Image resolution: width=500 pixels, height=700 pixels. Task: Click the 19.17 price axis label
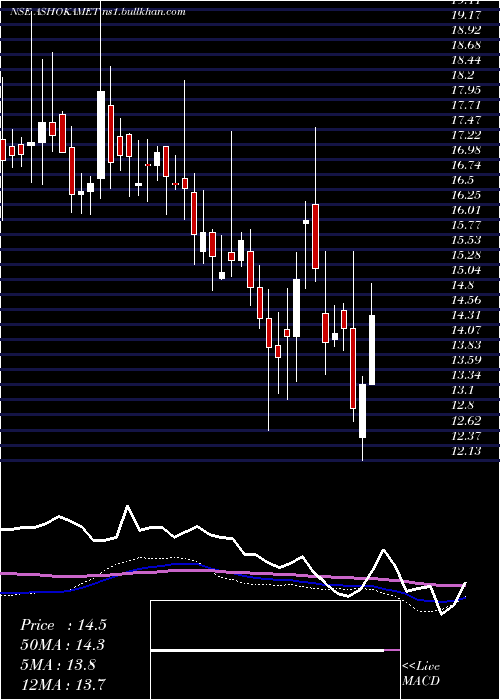pos(466,15)
